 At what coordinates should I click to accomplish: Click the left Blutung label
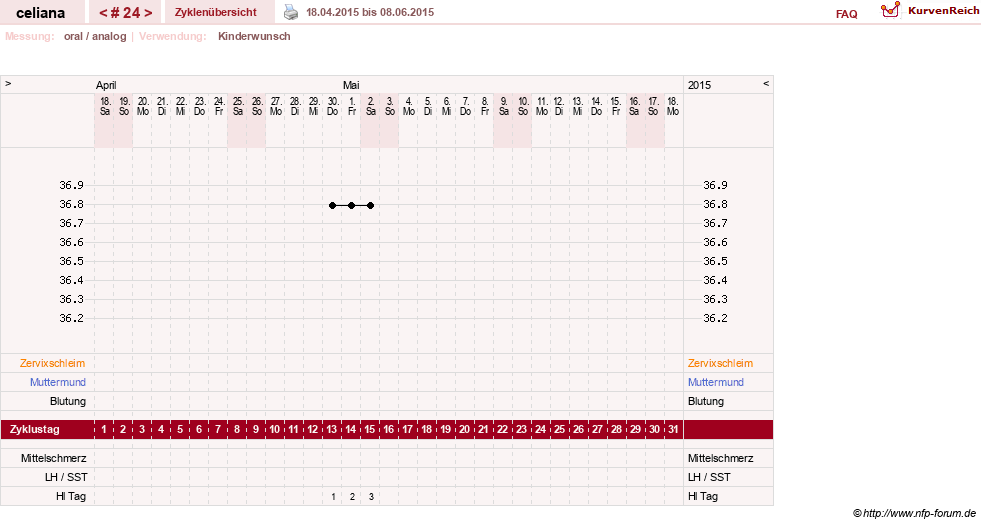point(68,401)
